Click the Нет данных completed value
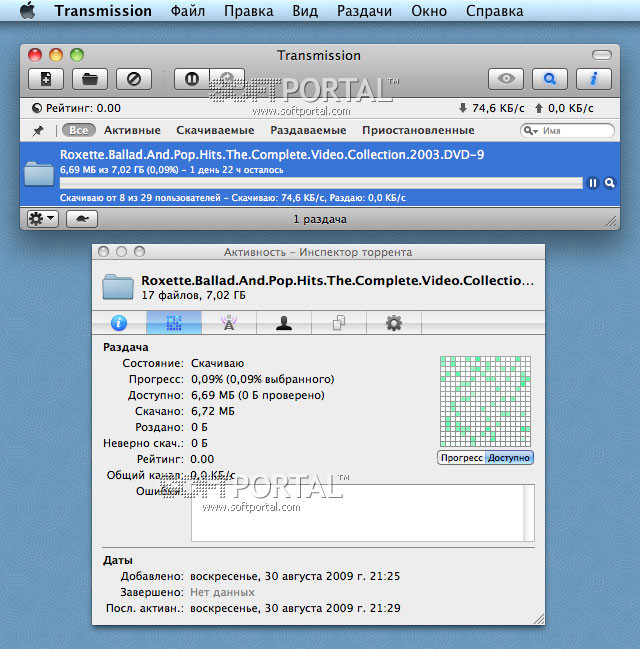Viewport: 640px width, 649px height. point(222,592)
